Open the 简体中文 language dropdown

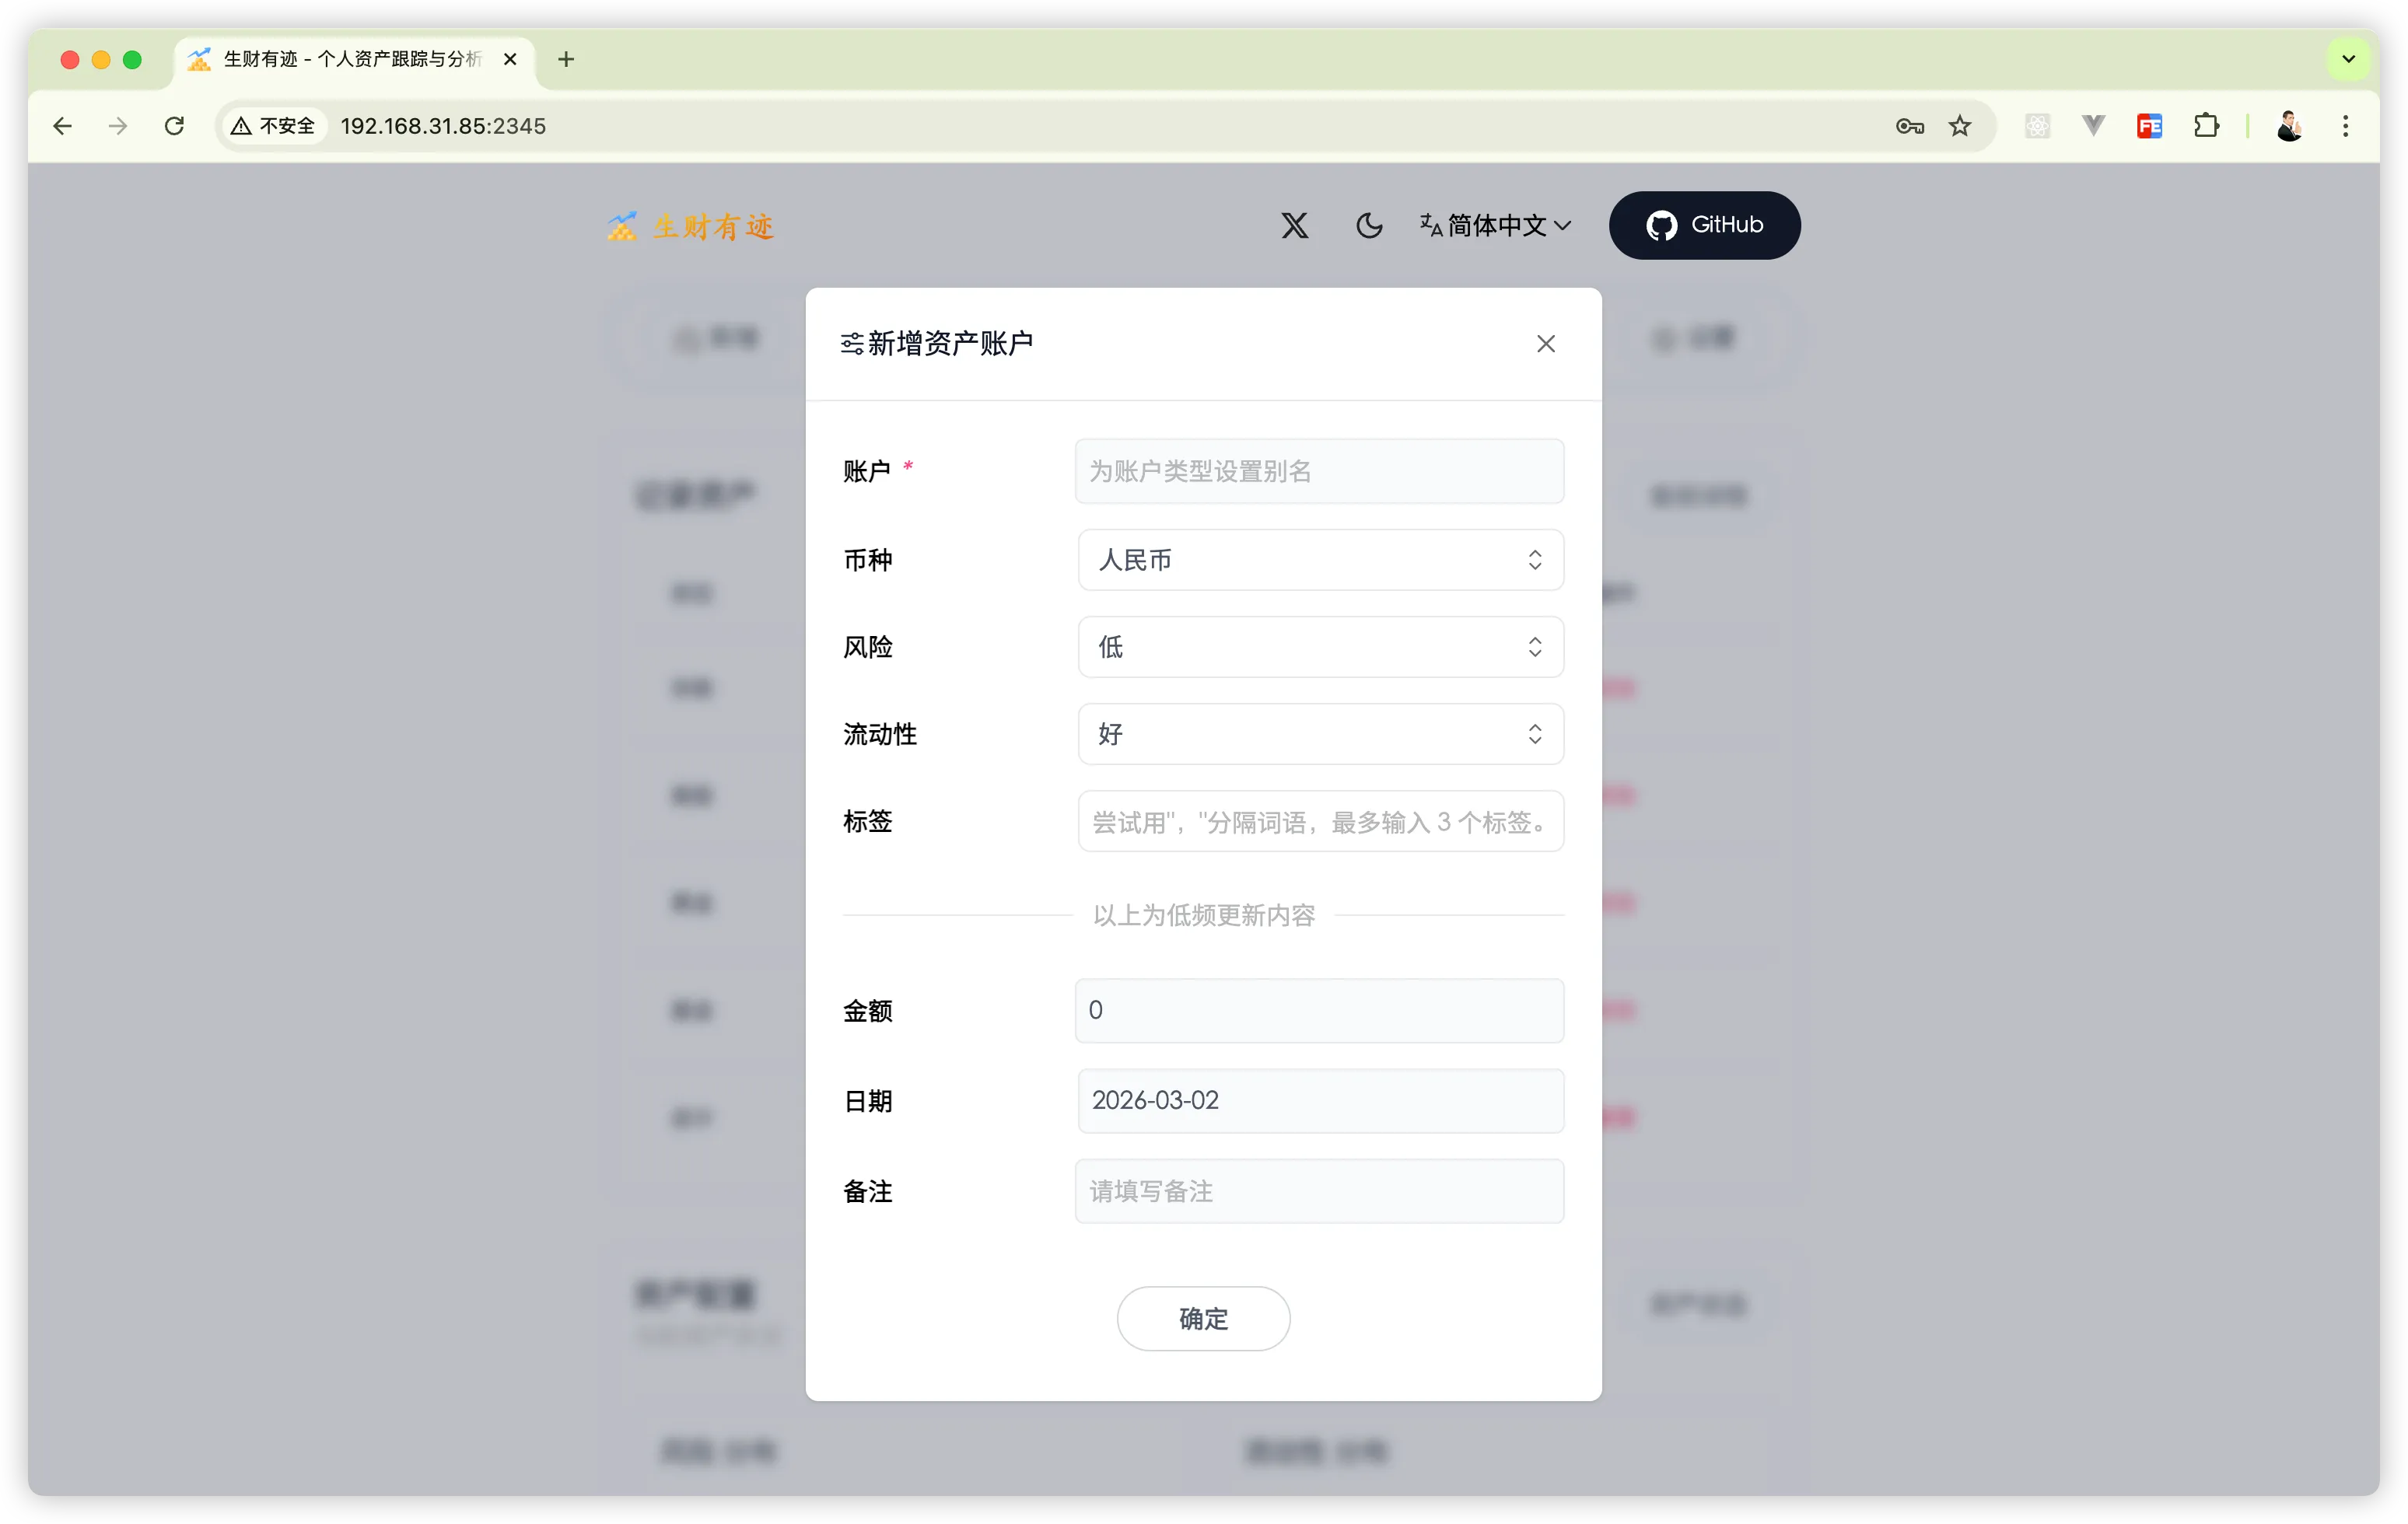[1495, 225]
